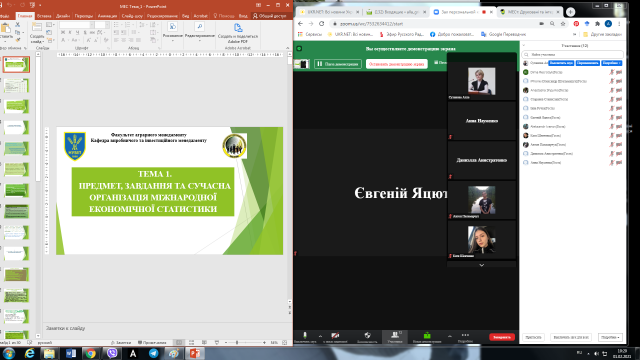
Task: Open the Рецензирование ribbon tab
Action: coord(162,16)
